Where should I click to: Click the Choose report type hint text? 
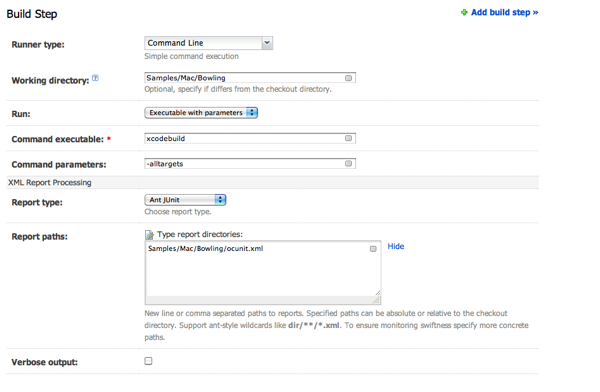pyautogui.click(x=178, y=212)
